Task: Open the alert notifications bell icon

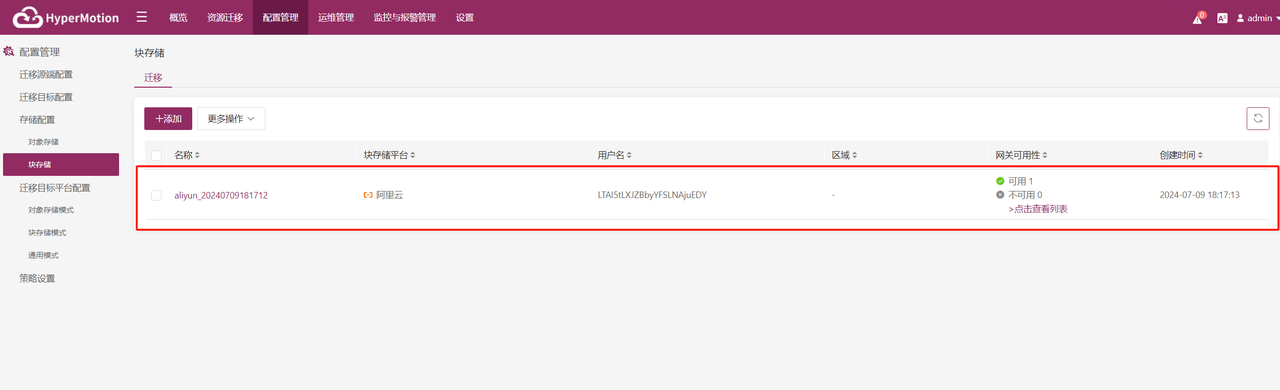Action: 1198,18
